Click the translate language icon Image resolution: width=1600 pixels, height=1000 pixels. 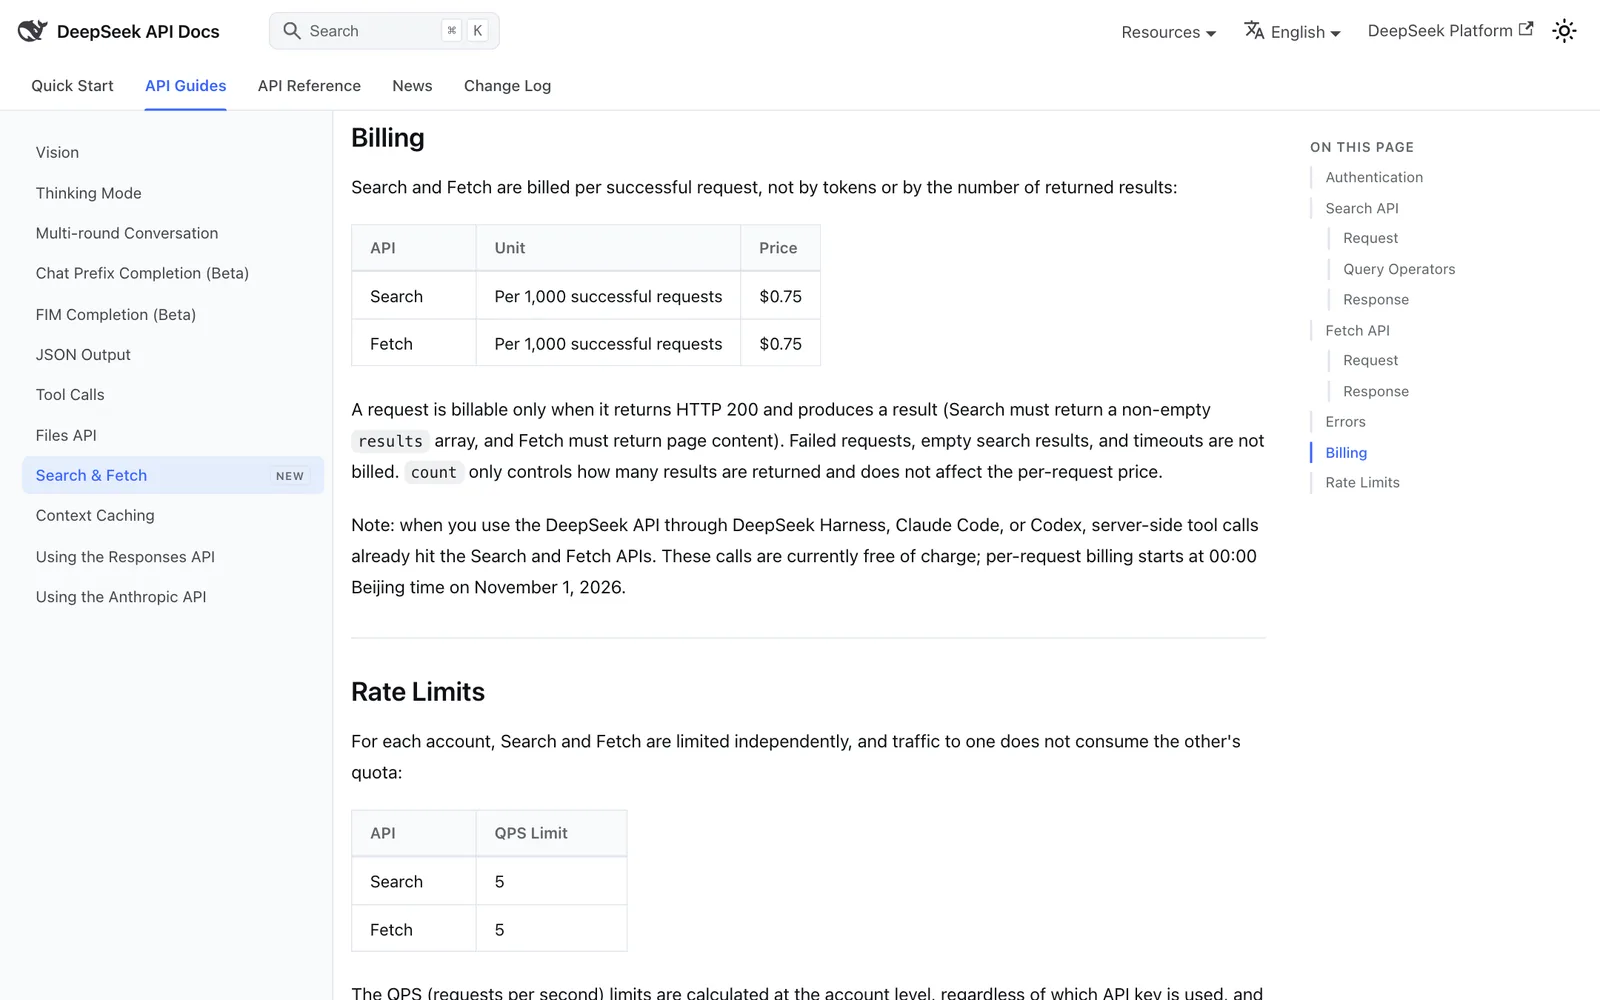[x=1254, y=31]
